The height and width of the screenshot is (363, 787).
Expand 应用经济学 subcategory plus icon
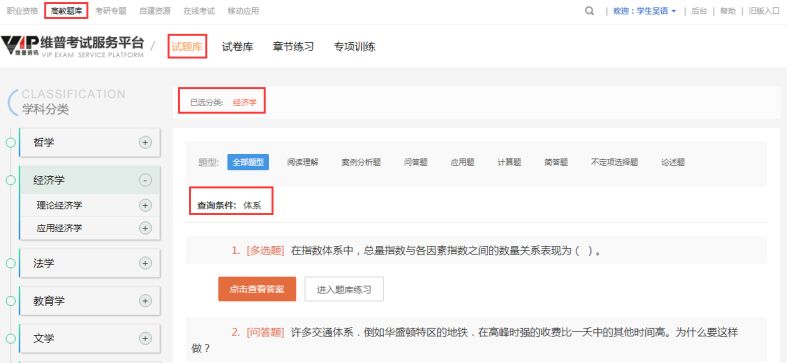pos(145,228)
